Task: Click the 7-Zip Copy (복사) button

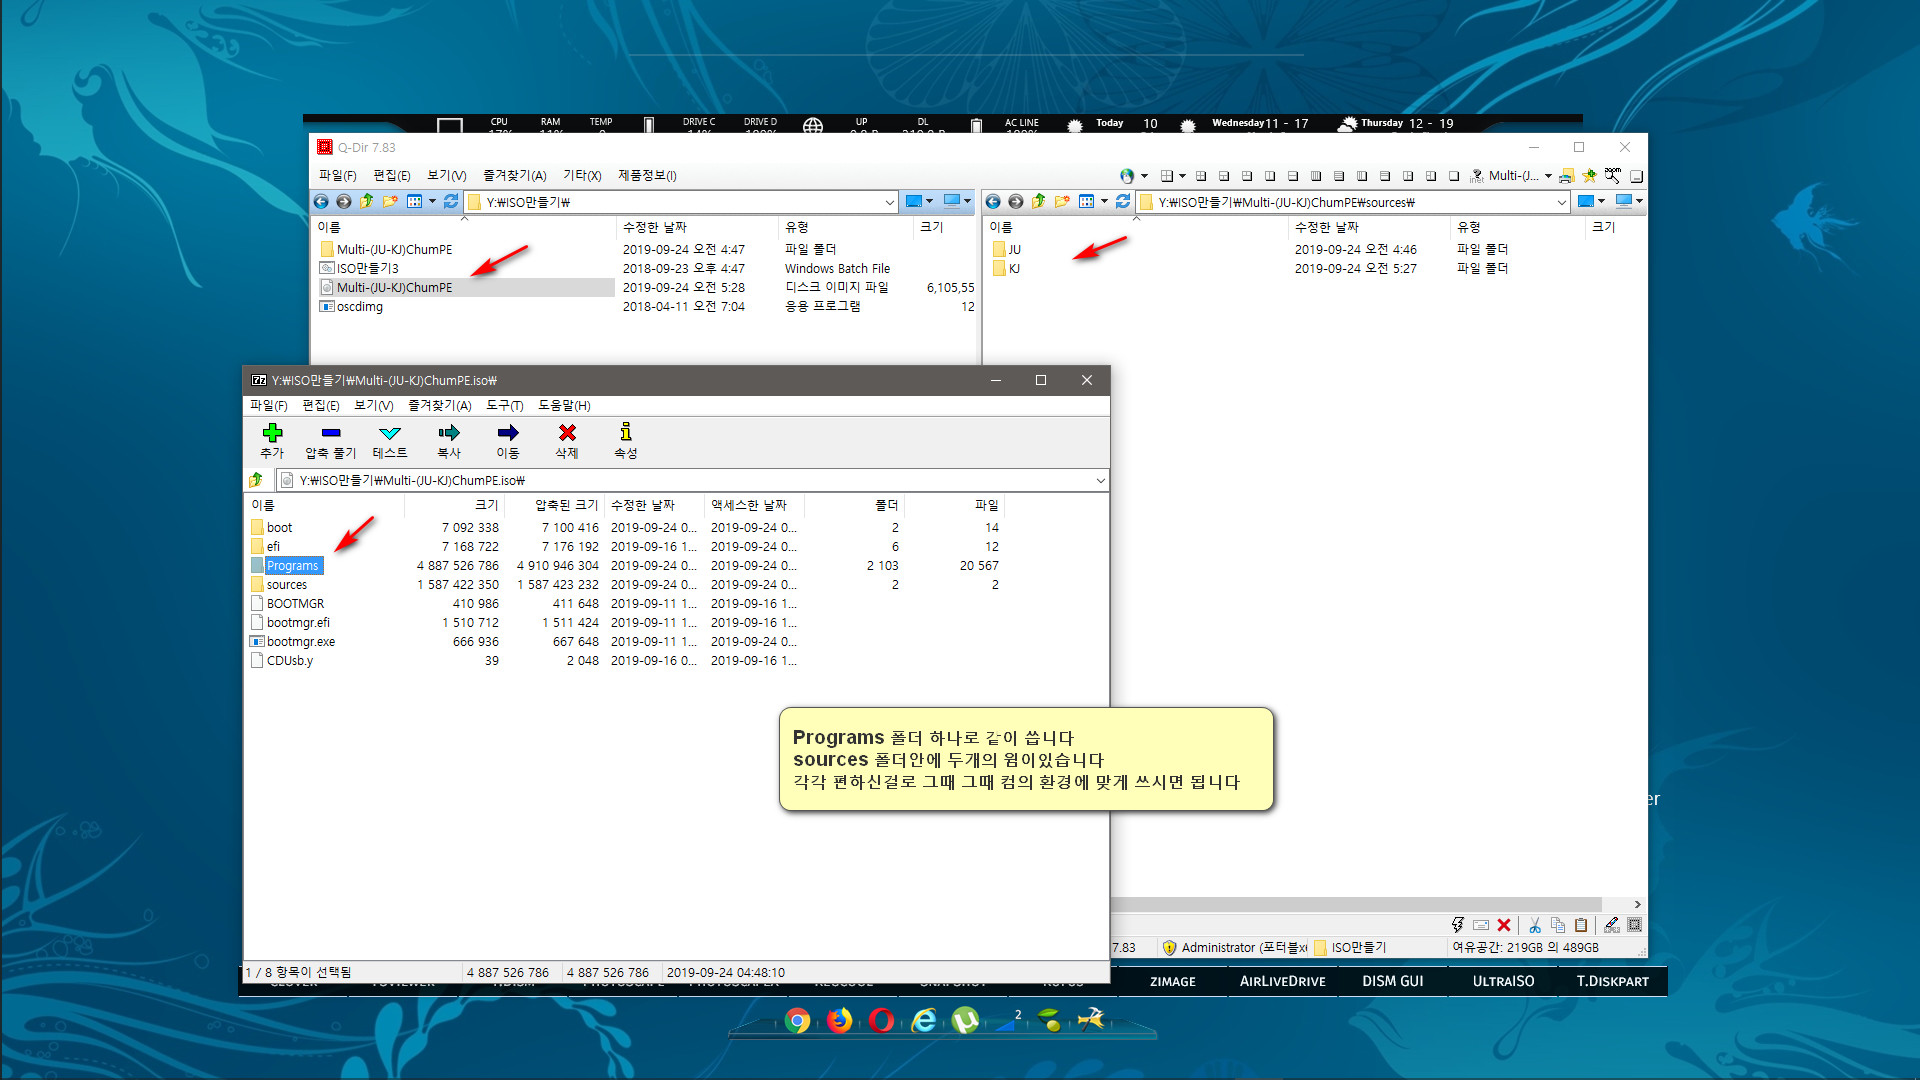Action: (449, 440)
